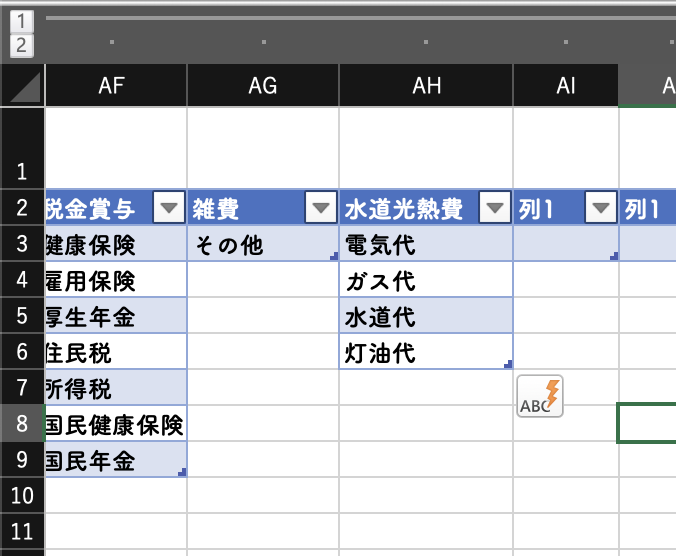Click the 電気代 cell

tap(426, 244)
